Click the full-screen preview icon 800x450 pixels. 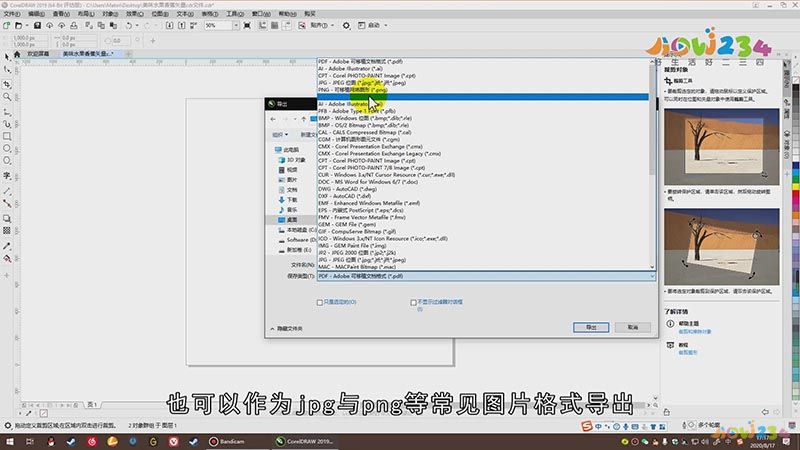pyautogui.click(x=247, y=25)
